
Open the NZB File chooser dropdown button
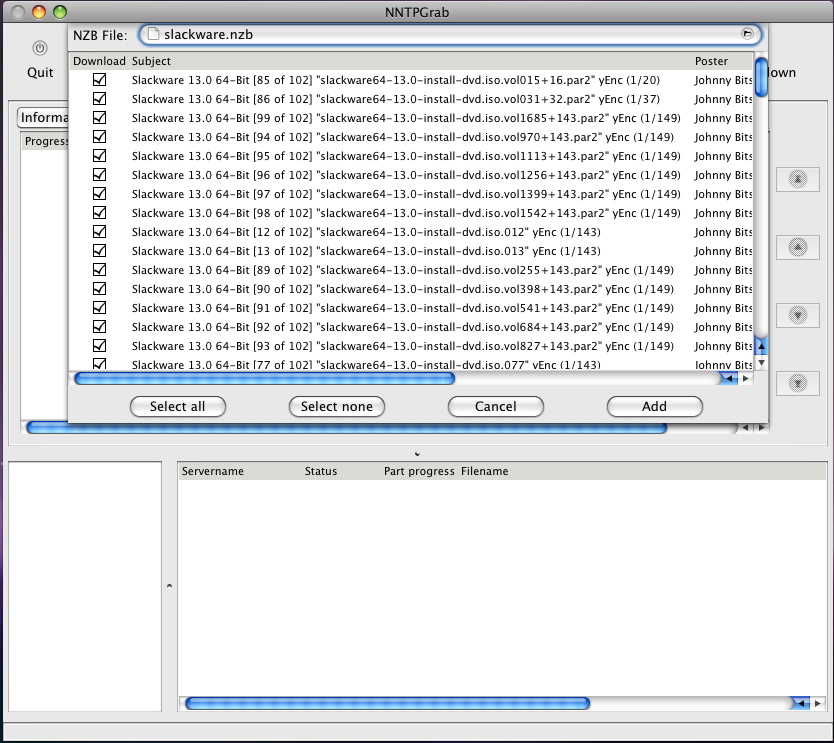click(747, 34)
